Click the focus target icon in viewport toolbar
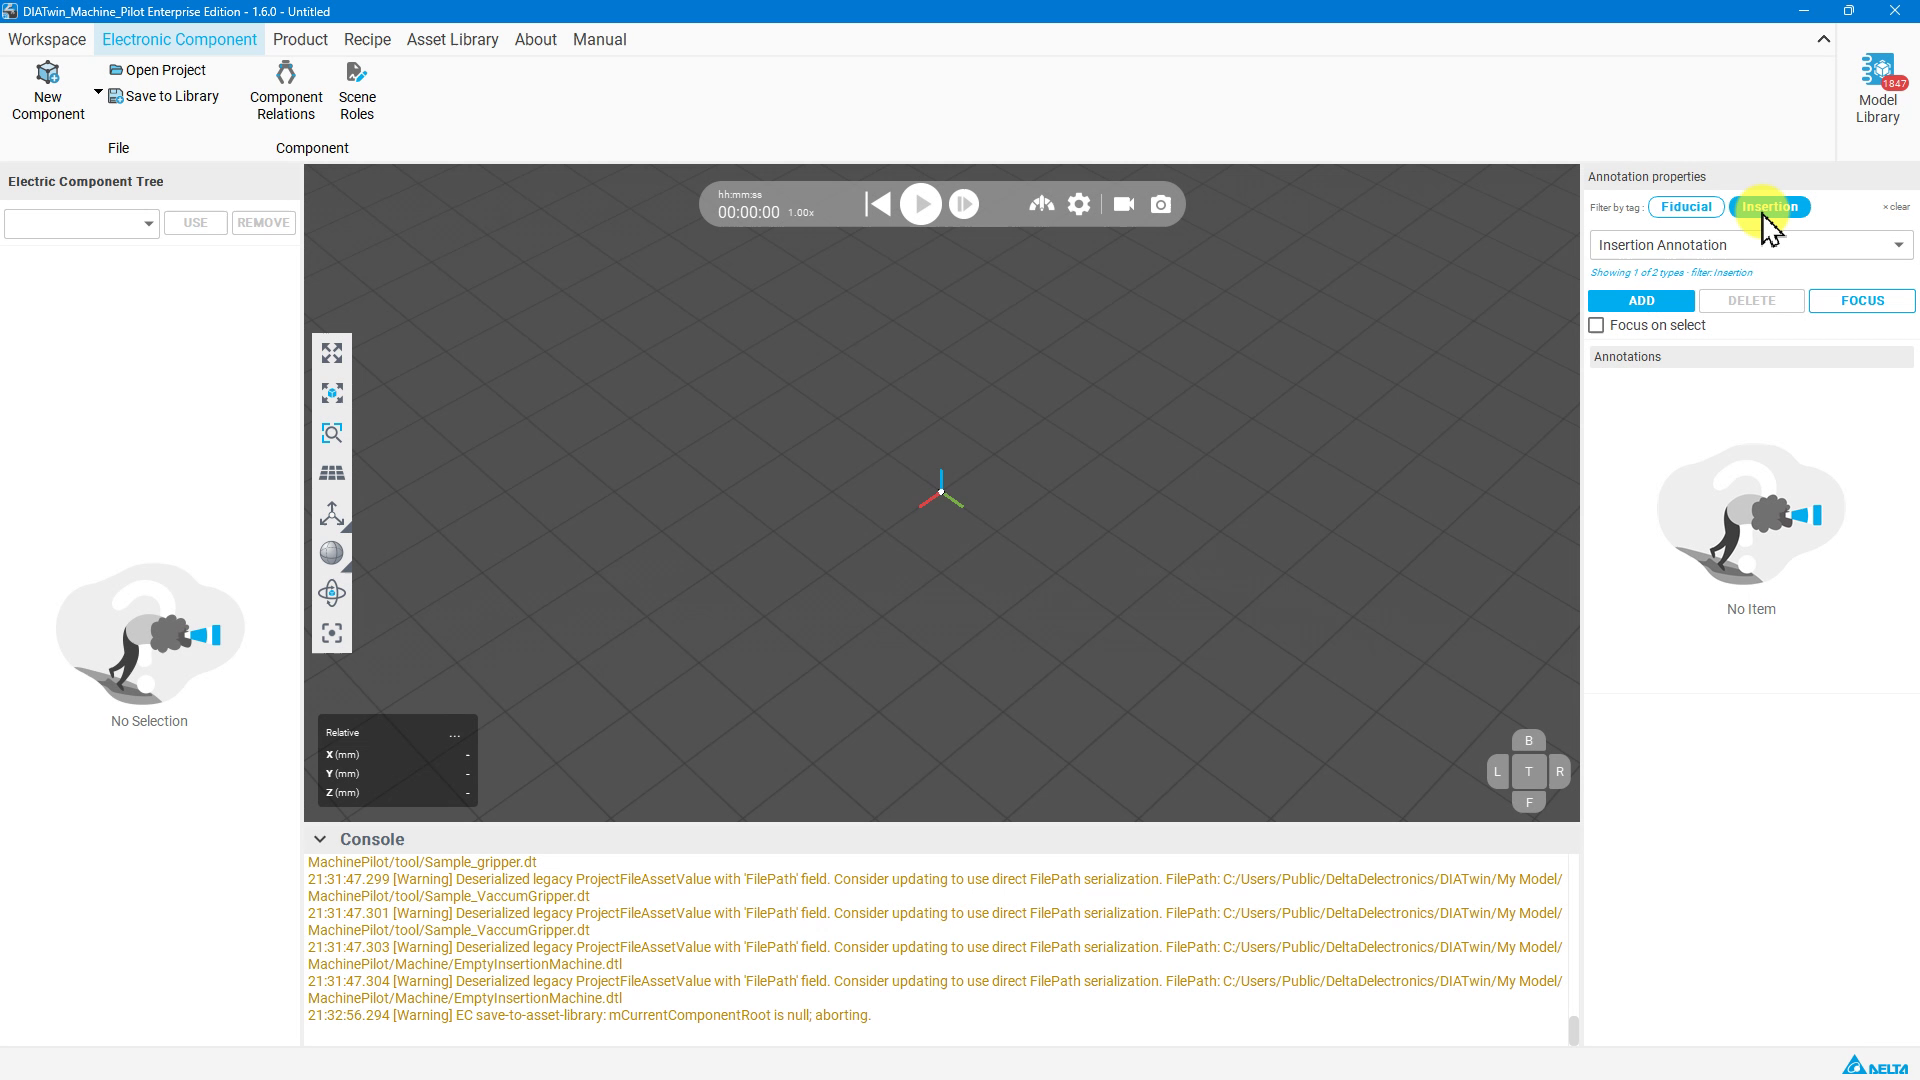 click(x=332, y=633)
